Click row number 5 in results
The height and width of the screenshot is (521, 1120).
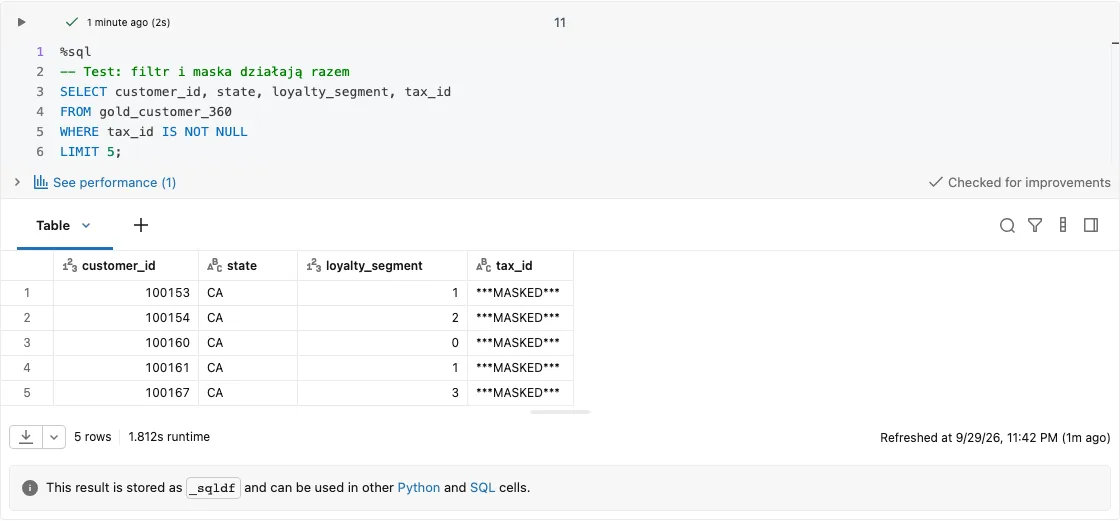(27, 393)
